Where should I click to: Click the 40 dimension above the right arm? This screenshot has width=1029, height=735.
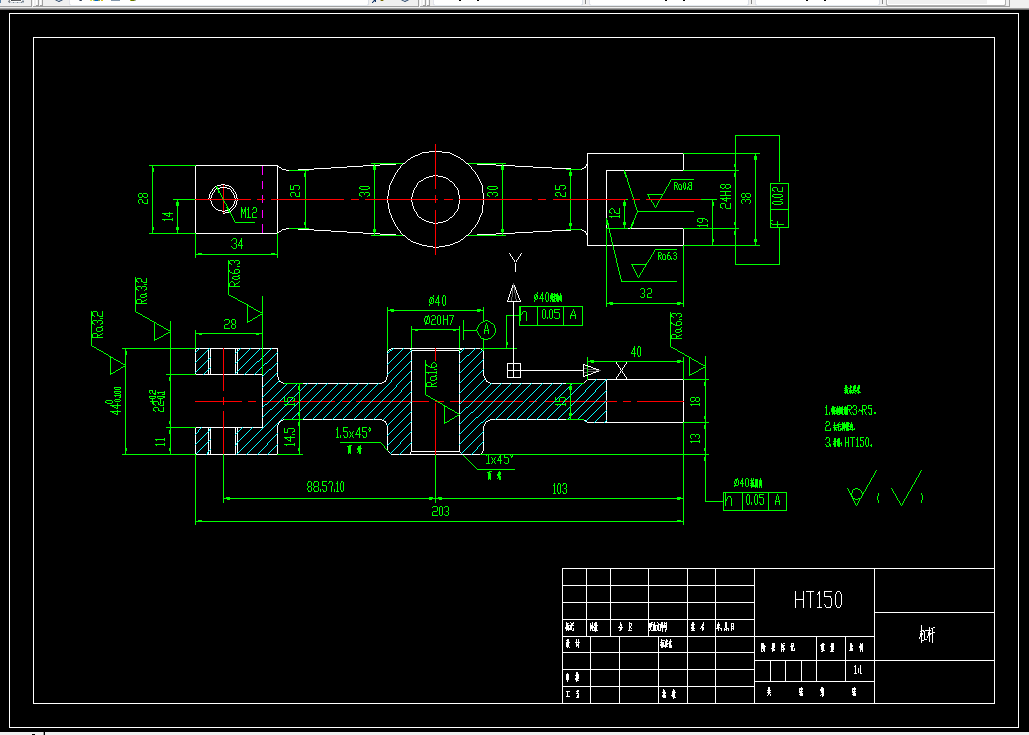tap(635, 352)
